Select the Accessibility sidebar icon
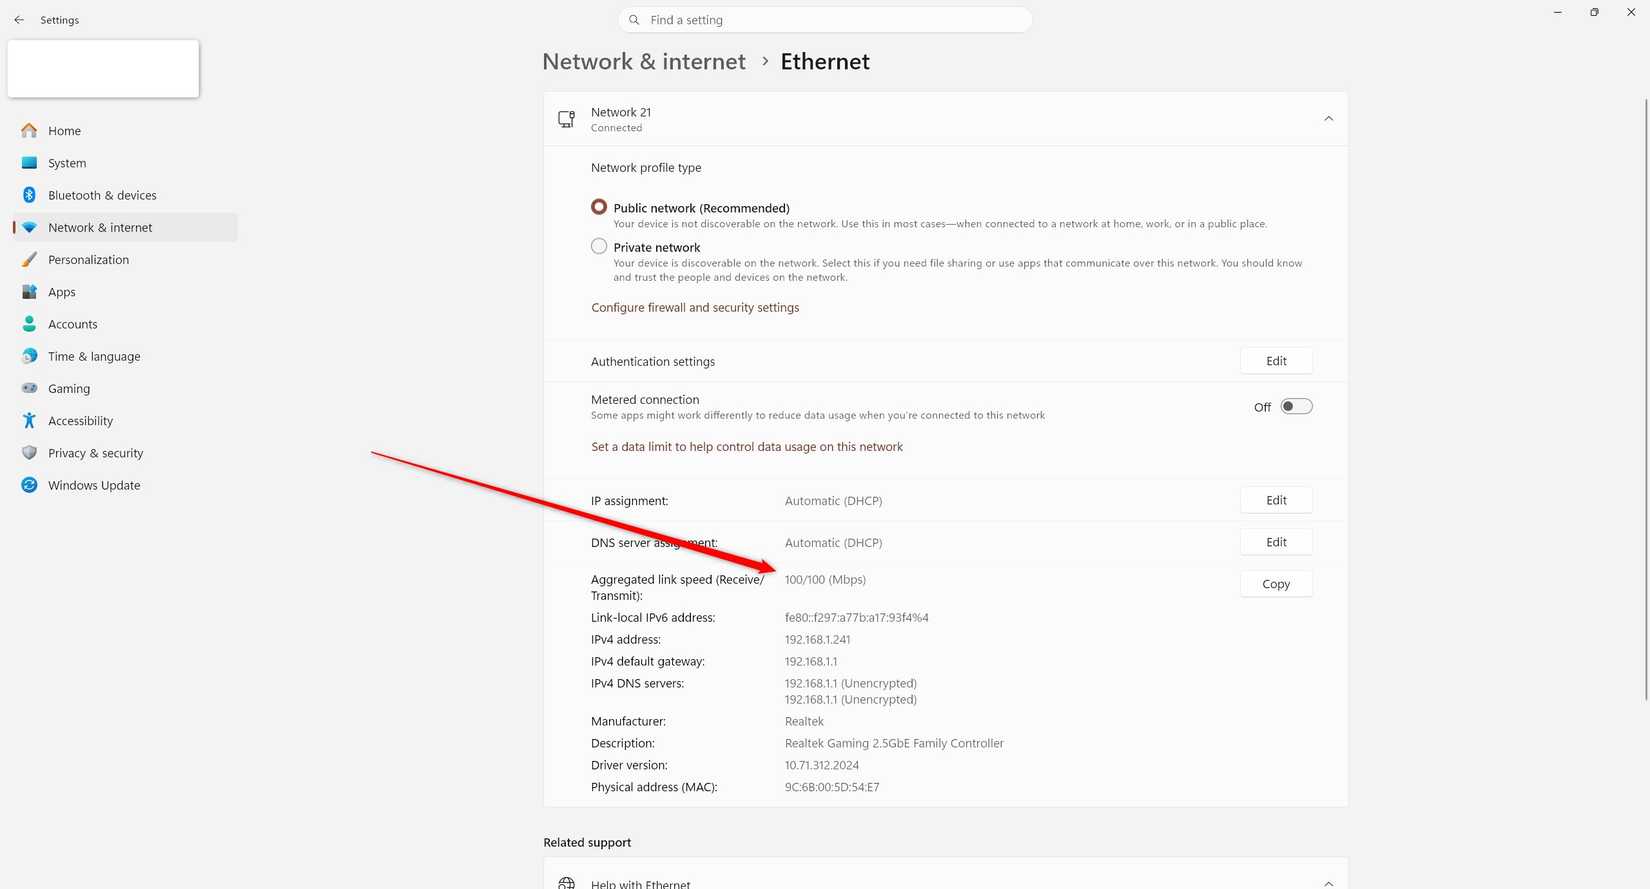Image resolution: width=1650 pixels, height=889 pixels. pos(28,420)
